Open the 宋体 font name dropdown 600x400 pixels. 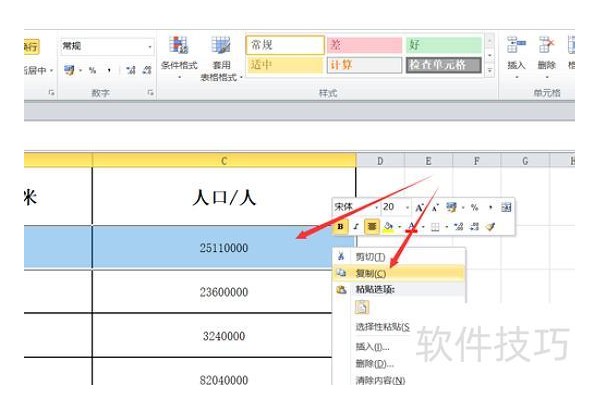(x=377, y=207)
